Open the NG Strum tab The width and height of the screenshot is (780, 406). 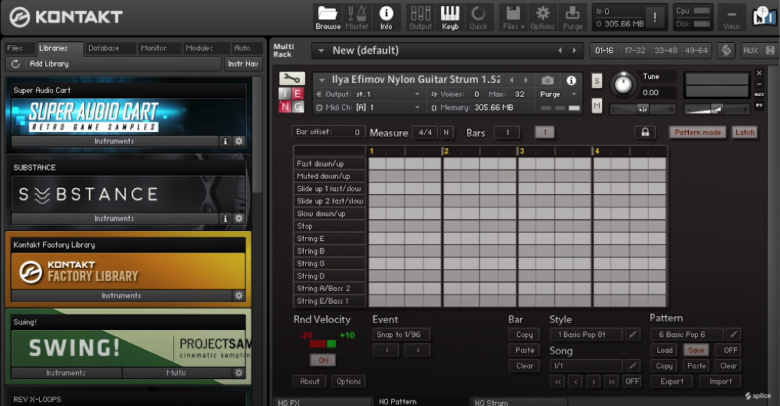[517, 402]
